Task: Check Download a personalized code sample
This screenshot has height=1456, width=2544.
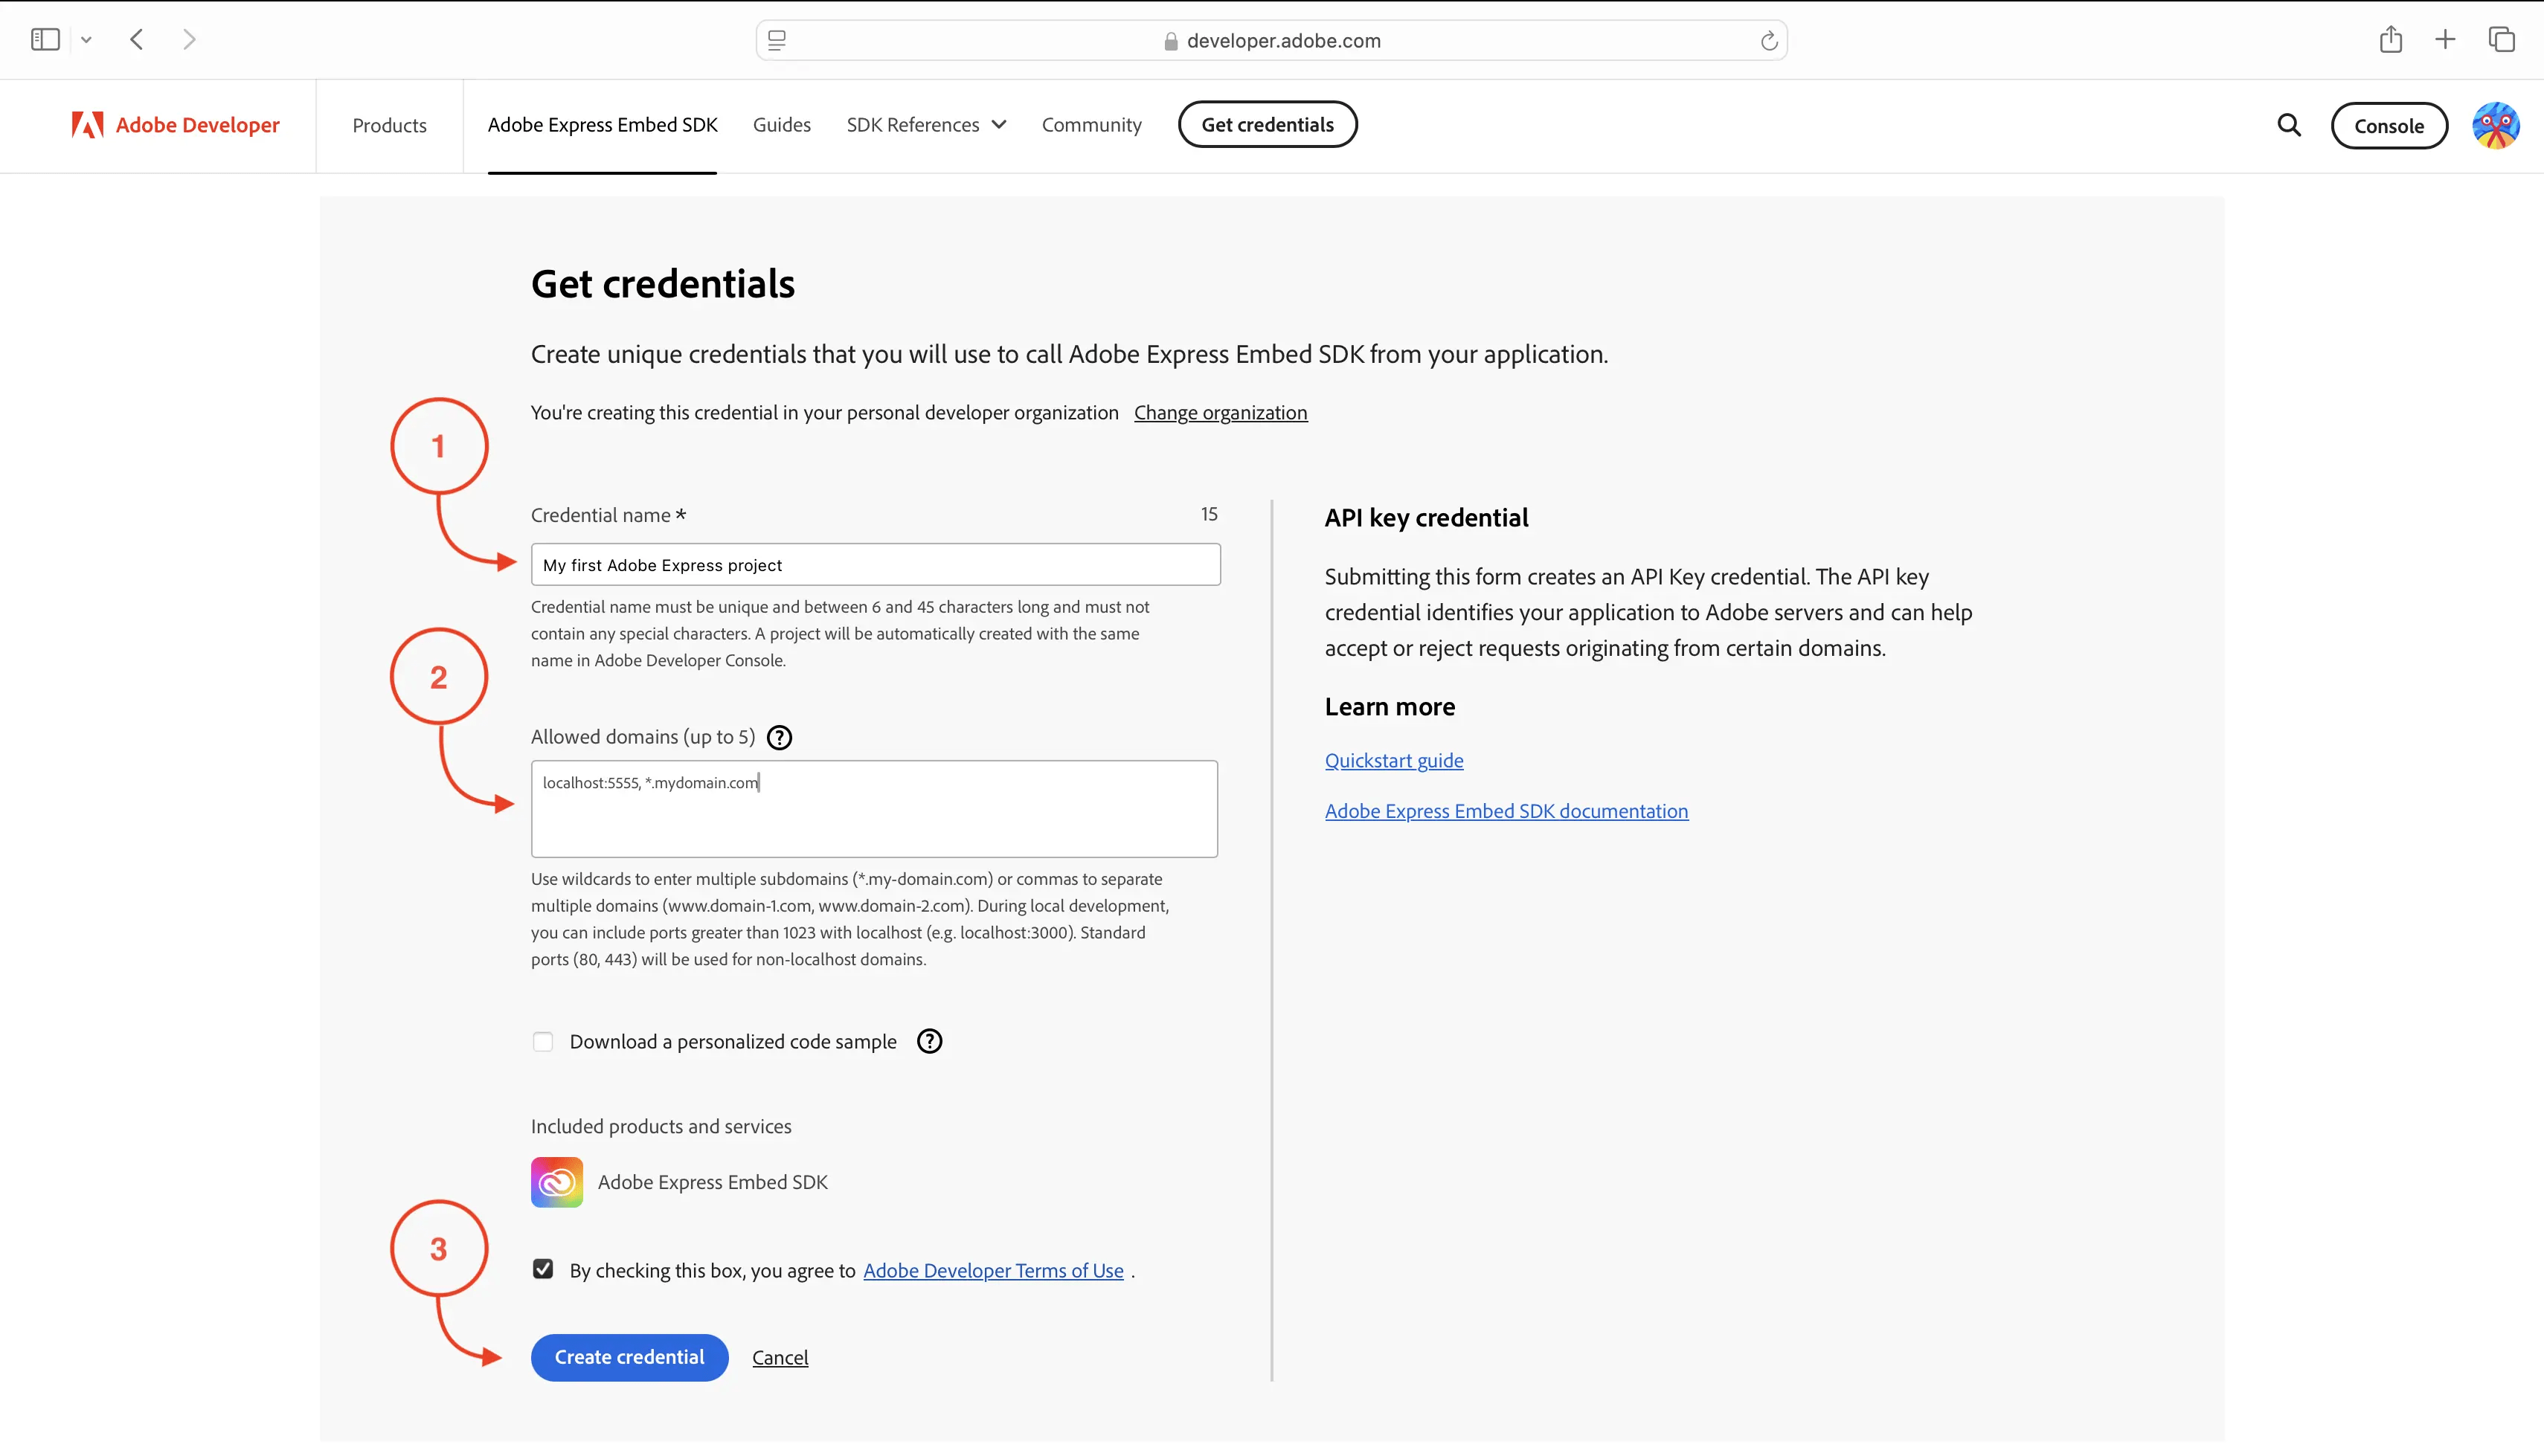Action: tap(543, 1042)
